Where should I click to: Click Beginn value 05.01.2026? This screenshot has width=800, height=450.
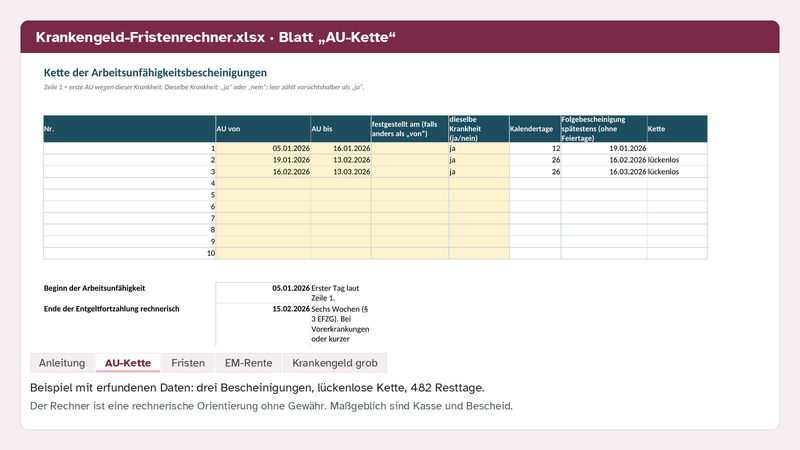[x=263, y=292]
